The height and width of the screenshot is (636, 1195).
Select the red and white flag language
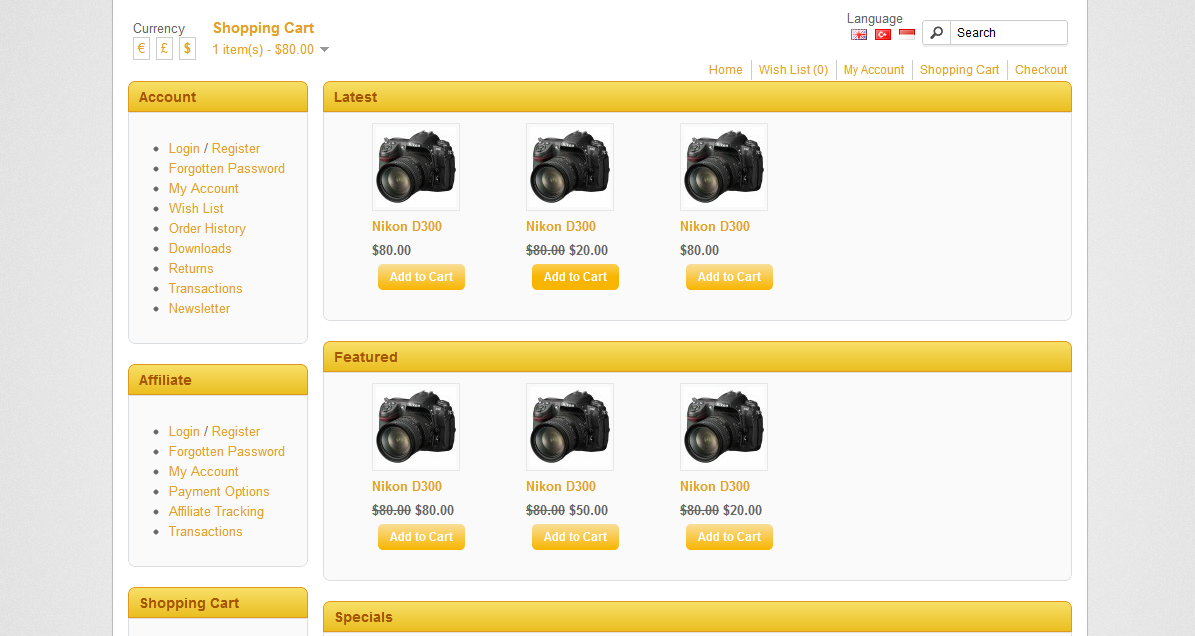pyautogui.click(x=907, y=34)
